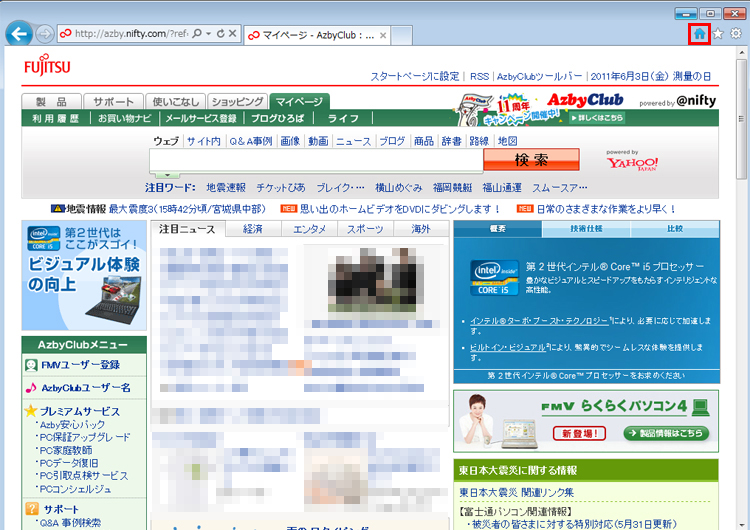Open 東日本大震災 関連リンク集 link

click(517, 492)
